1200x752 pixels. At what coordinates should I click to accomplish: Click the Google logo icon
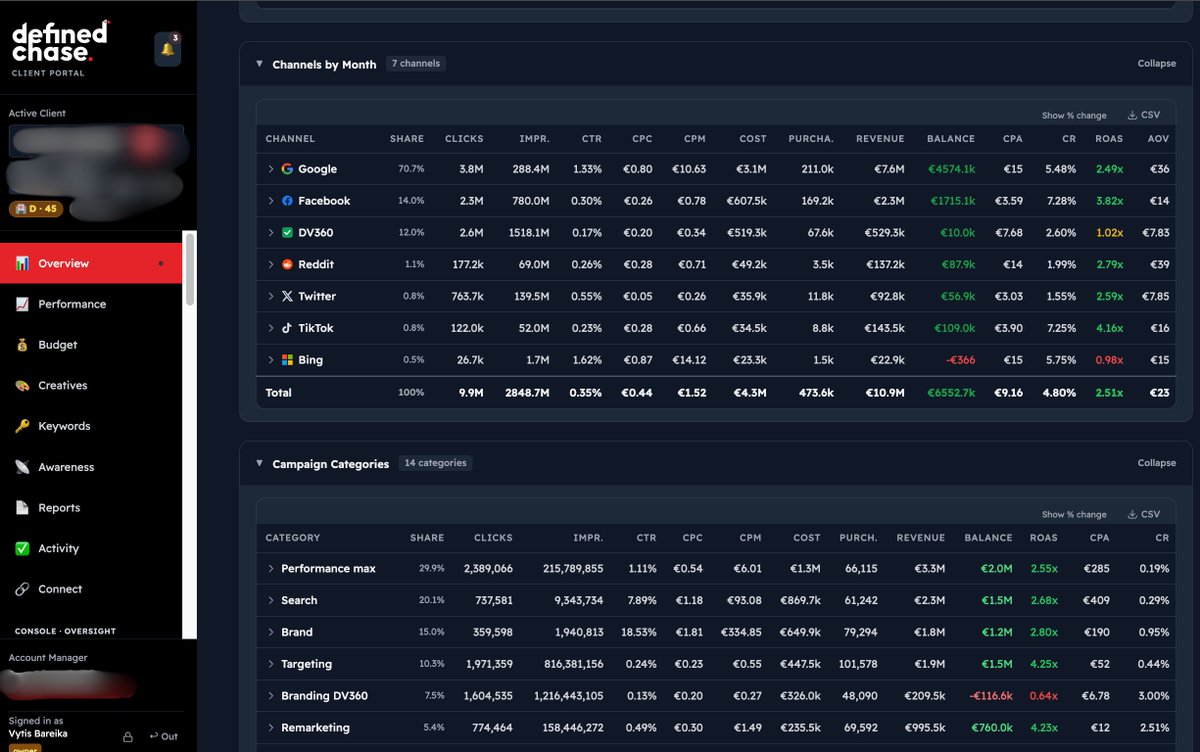[x=287, y=169]
